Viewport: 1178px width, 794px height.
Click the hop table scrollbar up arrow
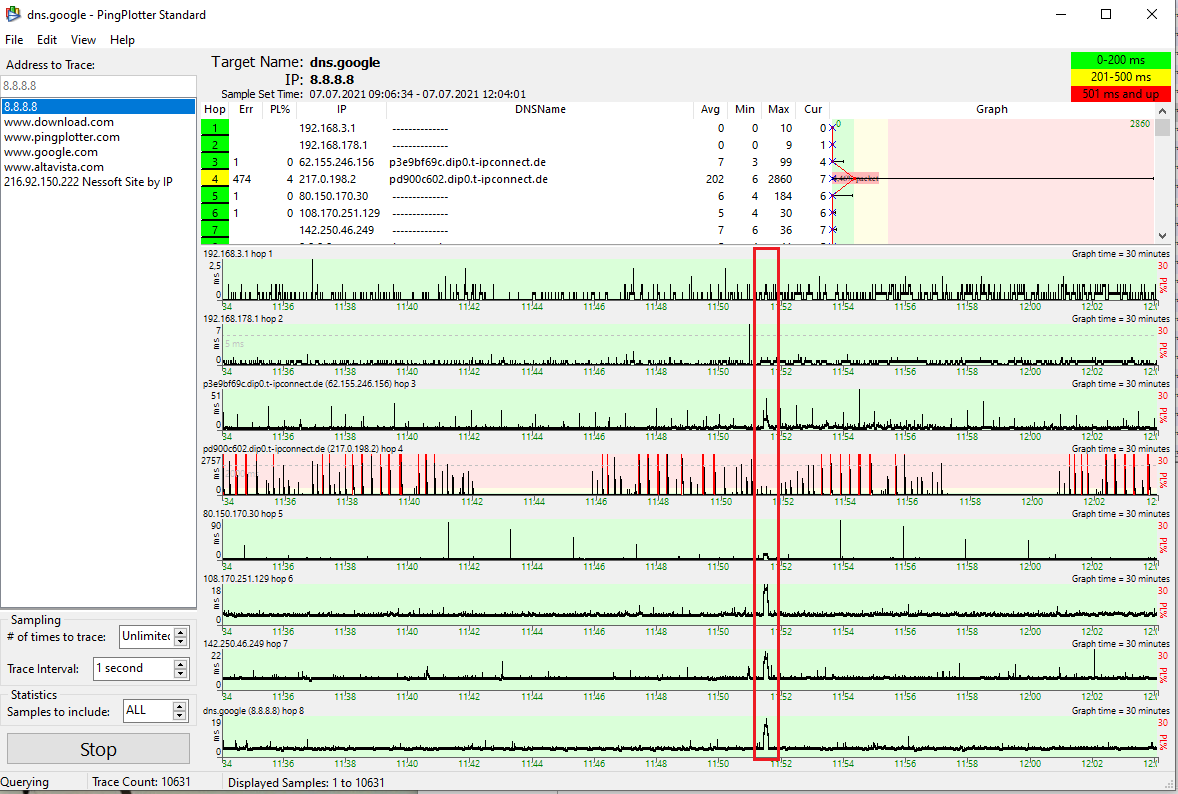tap(1162, 110)
